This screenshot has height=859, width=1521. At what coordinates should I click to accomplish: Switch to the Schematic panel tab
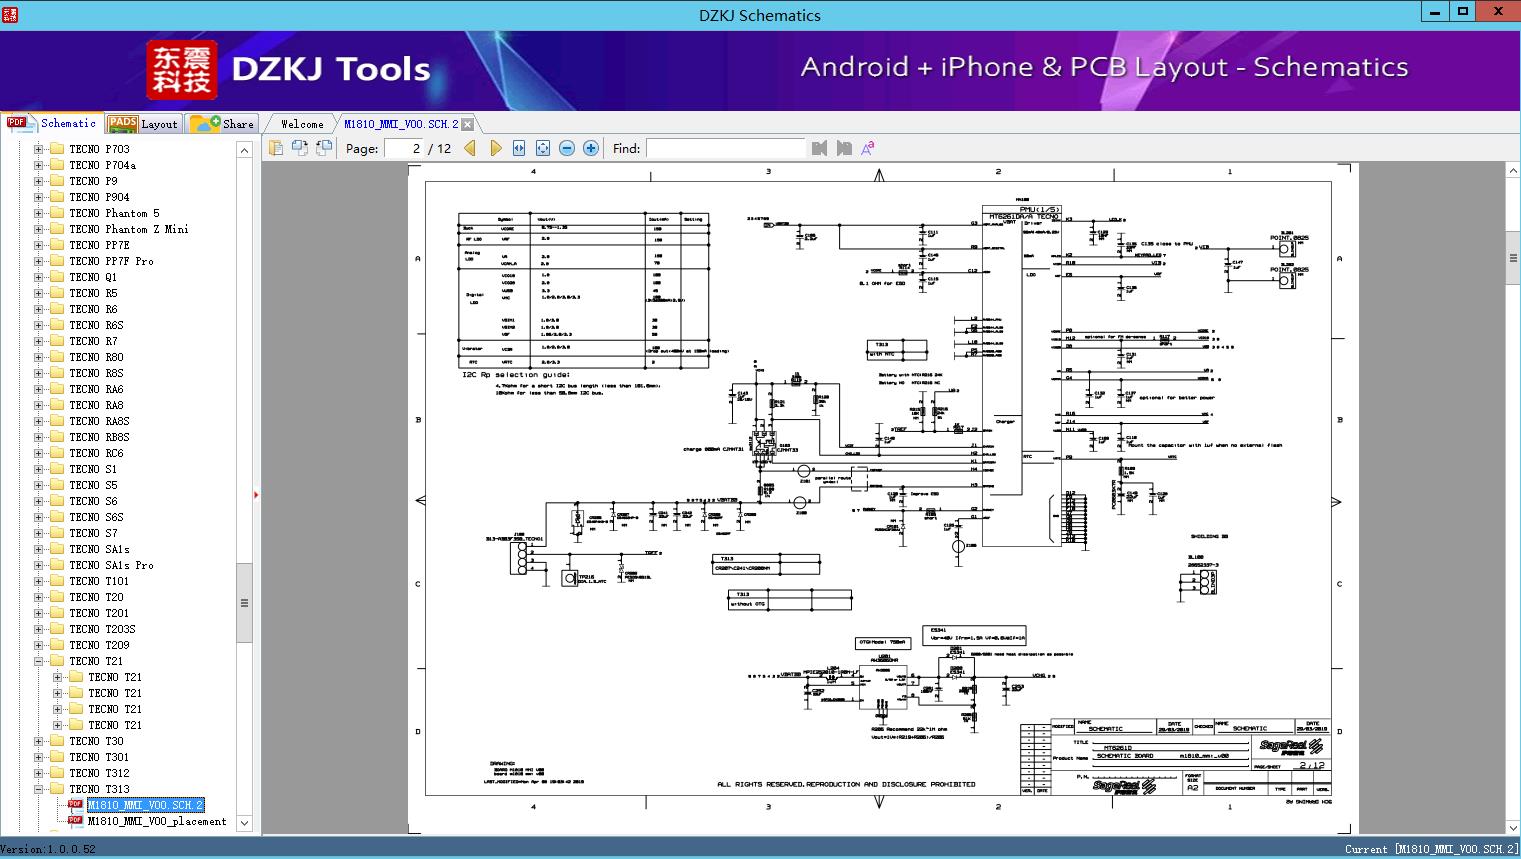52,123
